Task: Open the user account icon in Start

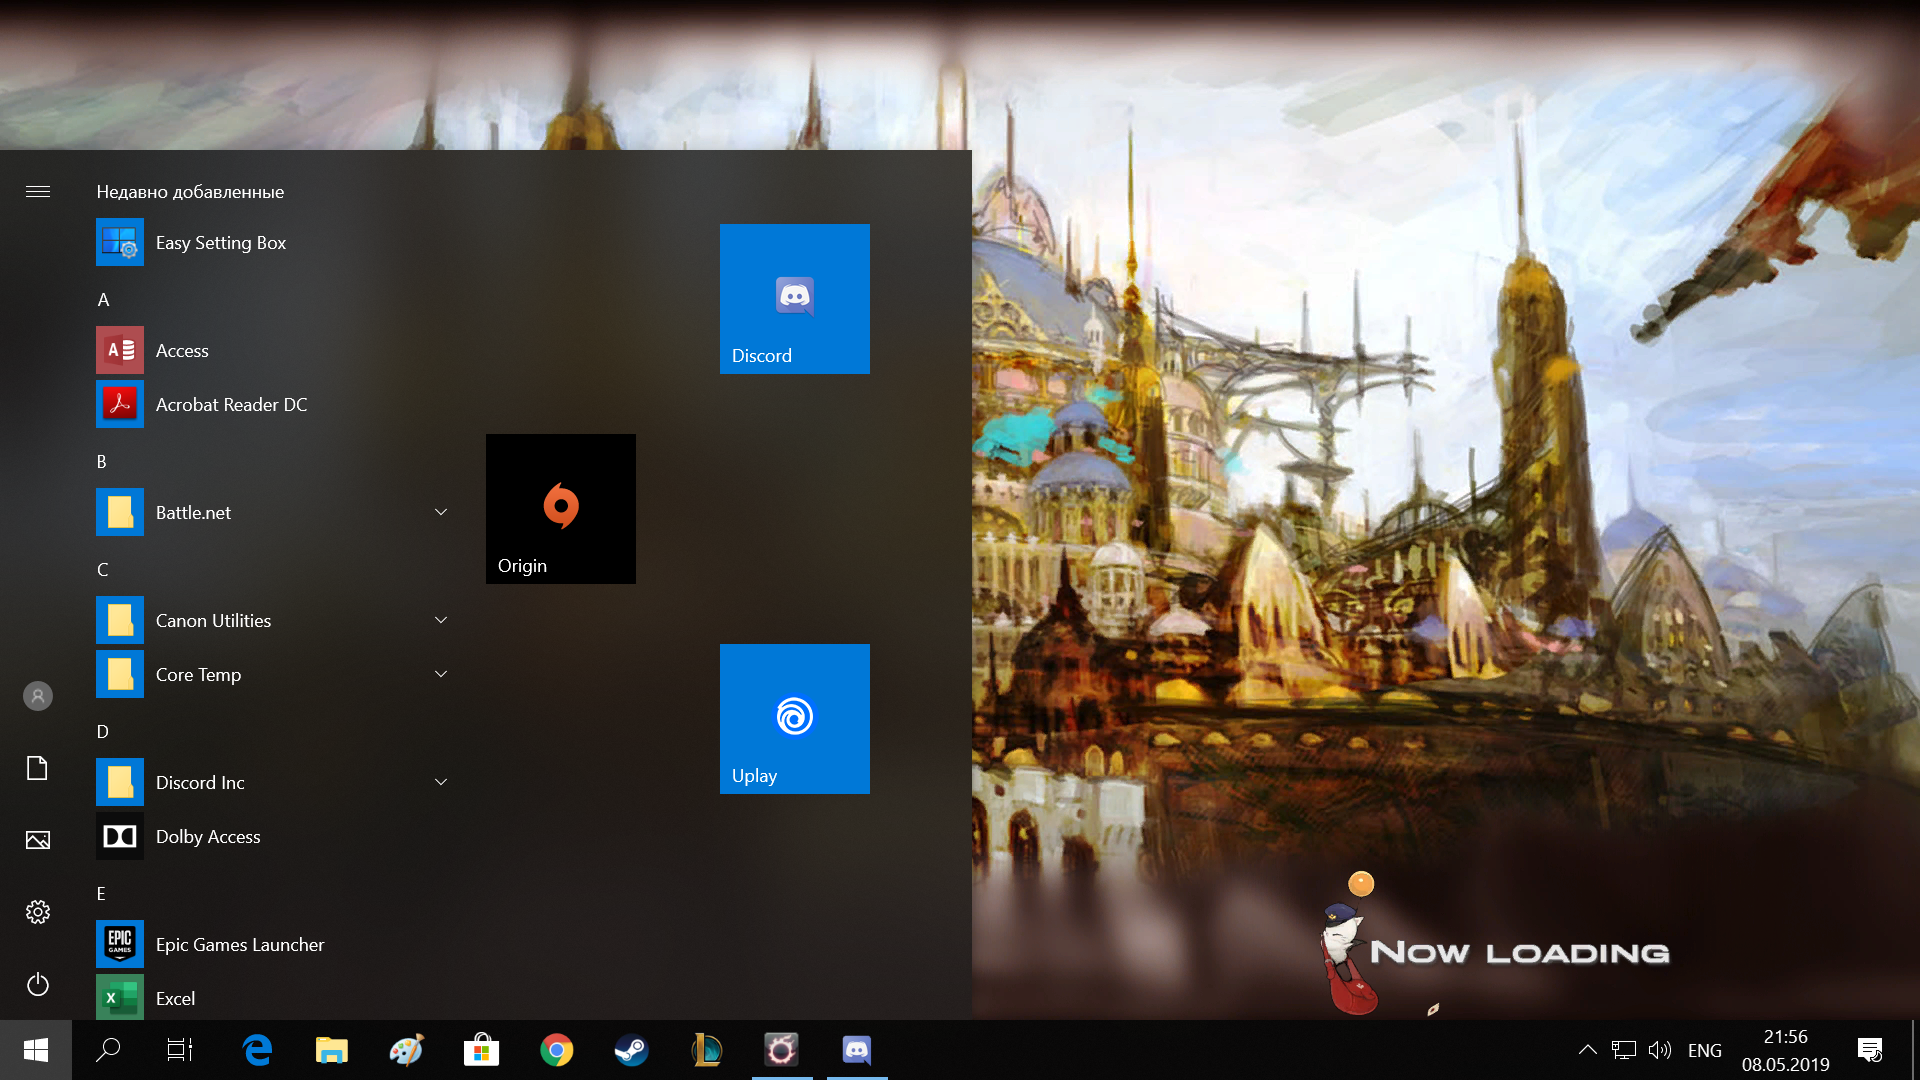Action: [38, 696]
